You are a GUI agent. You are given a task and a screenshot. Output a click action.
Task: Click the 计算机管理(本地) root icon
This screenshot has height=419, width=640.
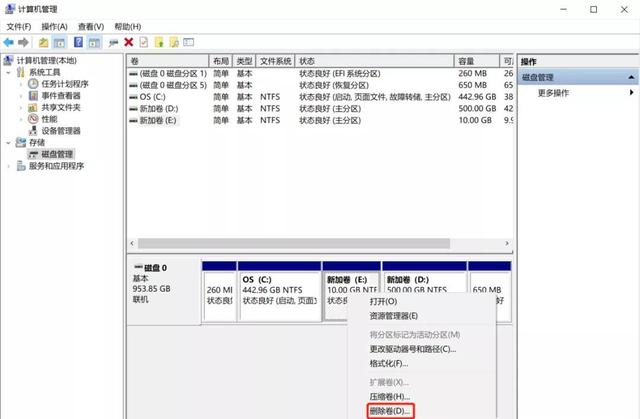(x=9, y=60)
